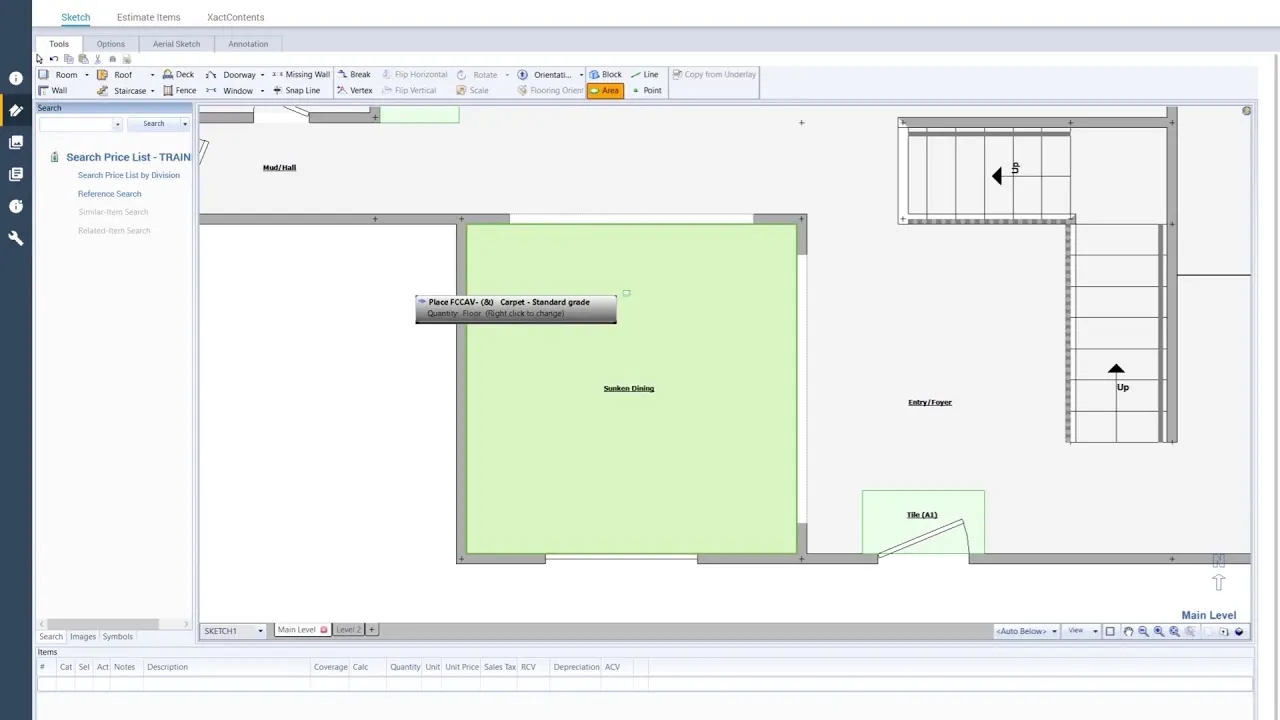Click the Tile (A1) area label
The height and width of the screenshot is (720, 1280).
pos(922,515)
